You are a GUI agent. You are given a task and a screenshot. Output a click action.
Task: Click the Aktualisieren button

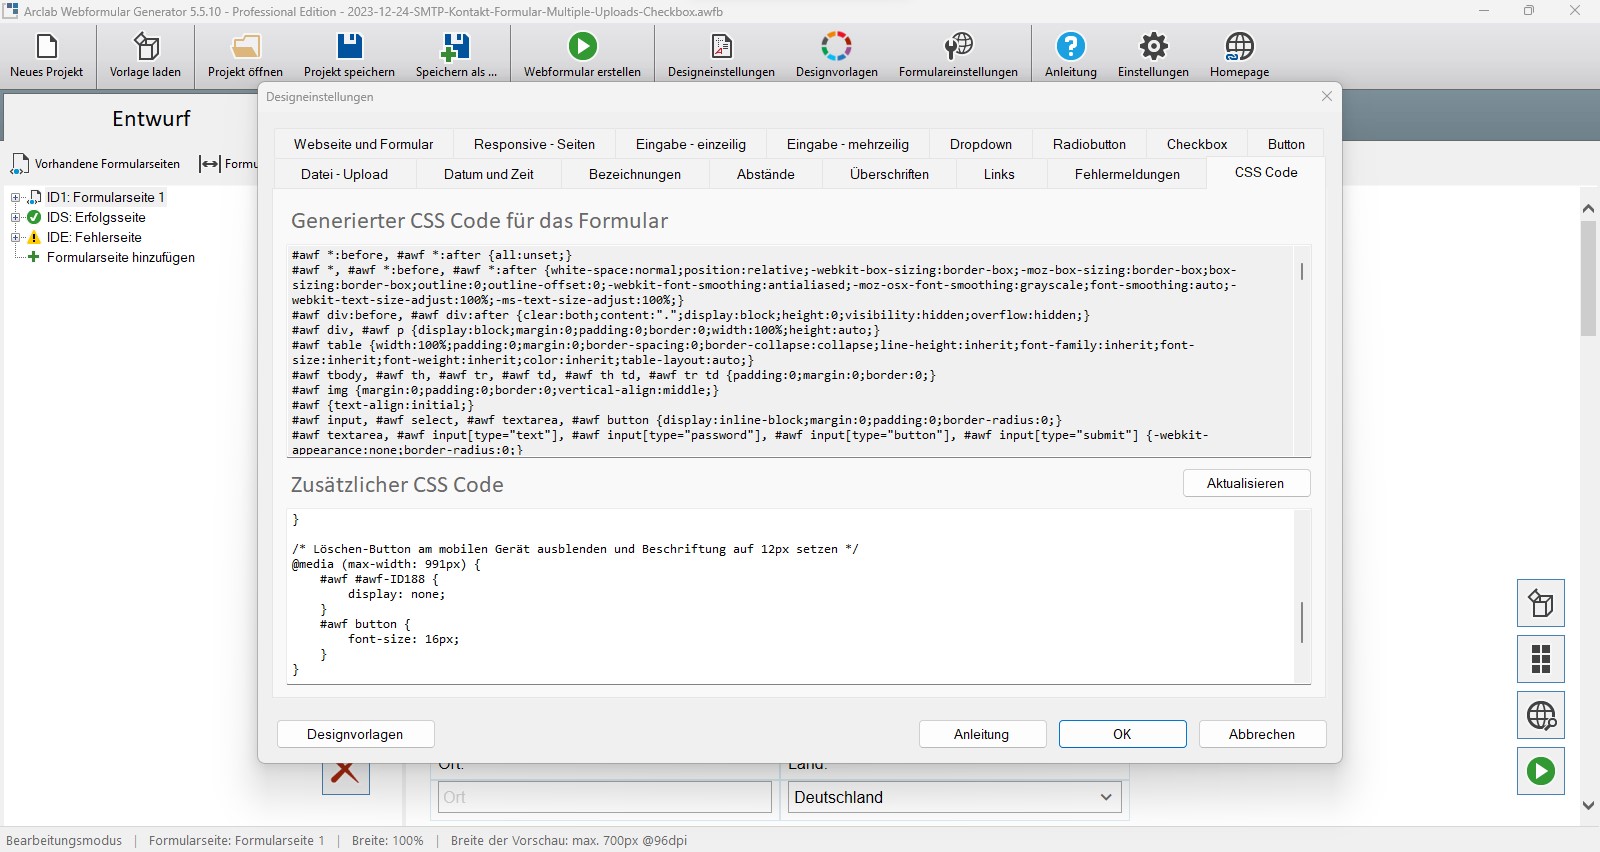pyautogui.click(x=1245, y=483)
